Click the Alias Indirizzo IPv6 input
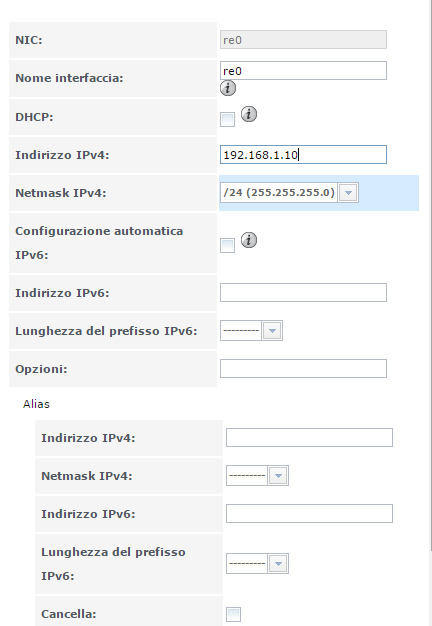The height and width of the screenshot is (626, 432). point(309,513)
